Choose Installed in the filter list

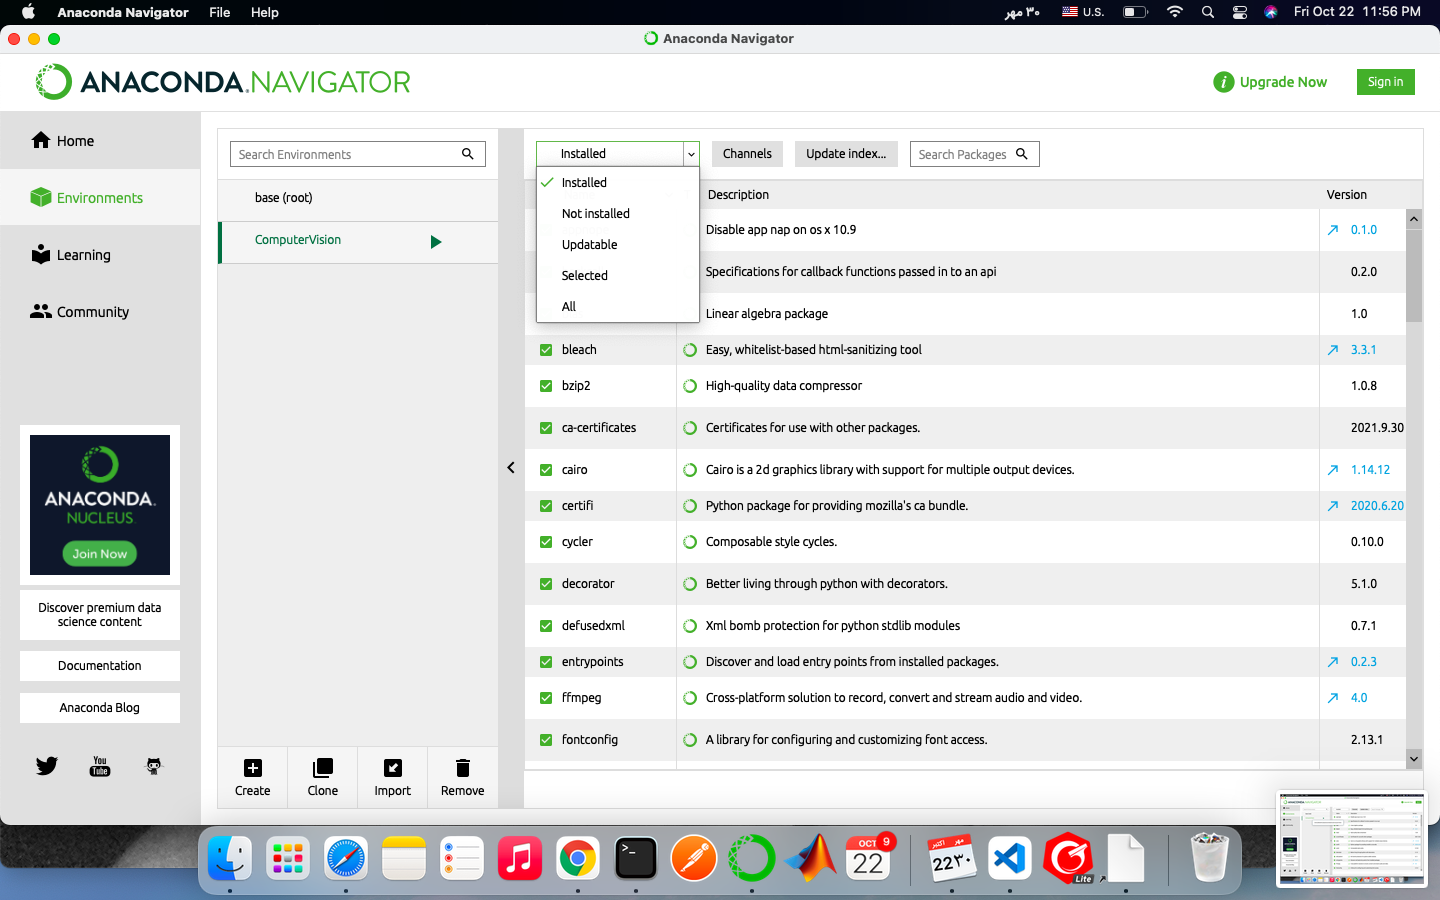(618, 183)
